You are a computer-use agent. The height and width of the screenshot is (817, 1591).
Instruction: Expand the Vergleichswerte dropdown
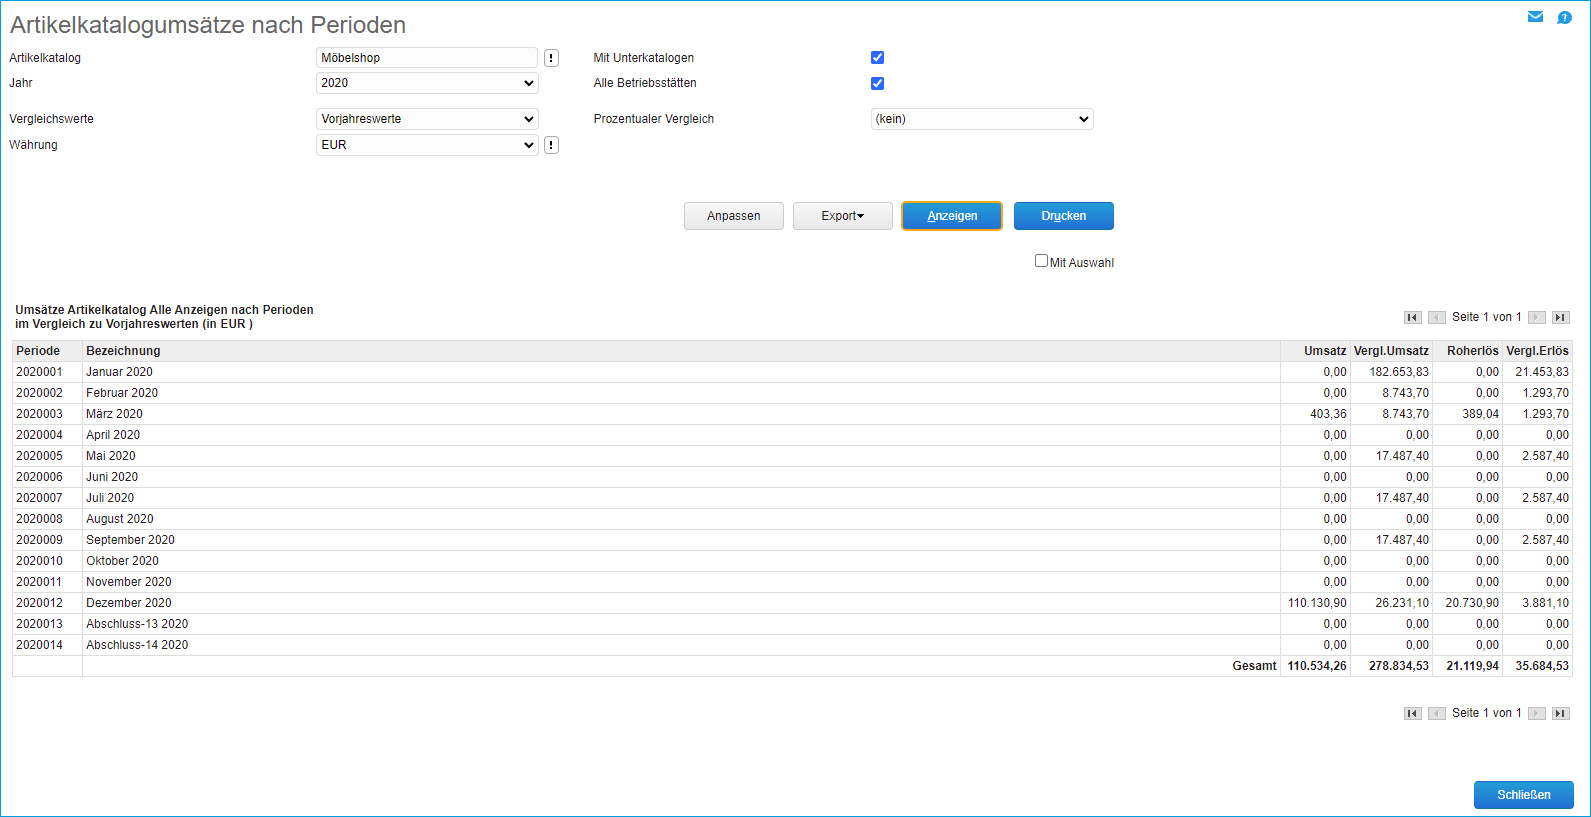(427, 119)
